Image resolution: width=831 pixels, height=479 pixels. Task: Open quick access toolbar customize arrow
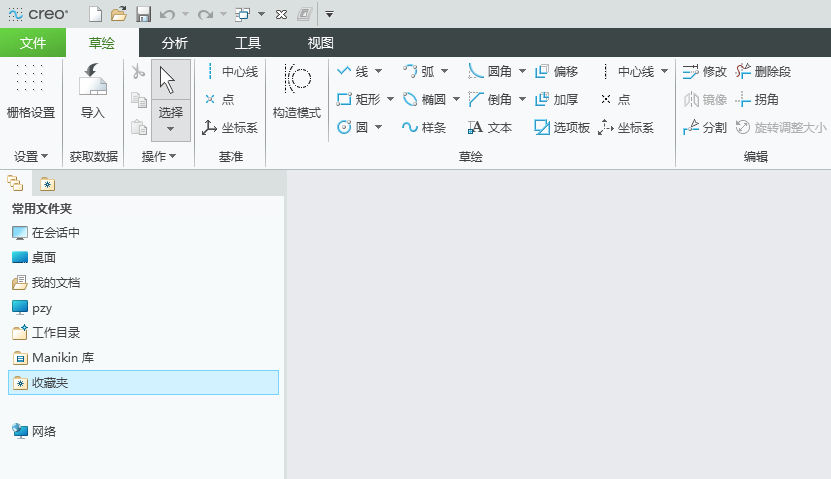tap(329, 14)
